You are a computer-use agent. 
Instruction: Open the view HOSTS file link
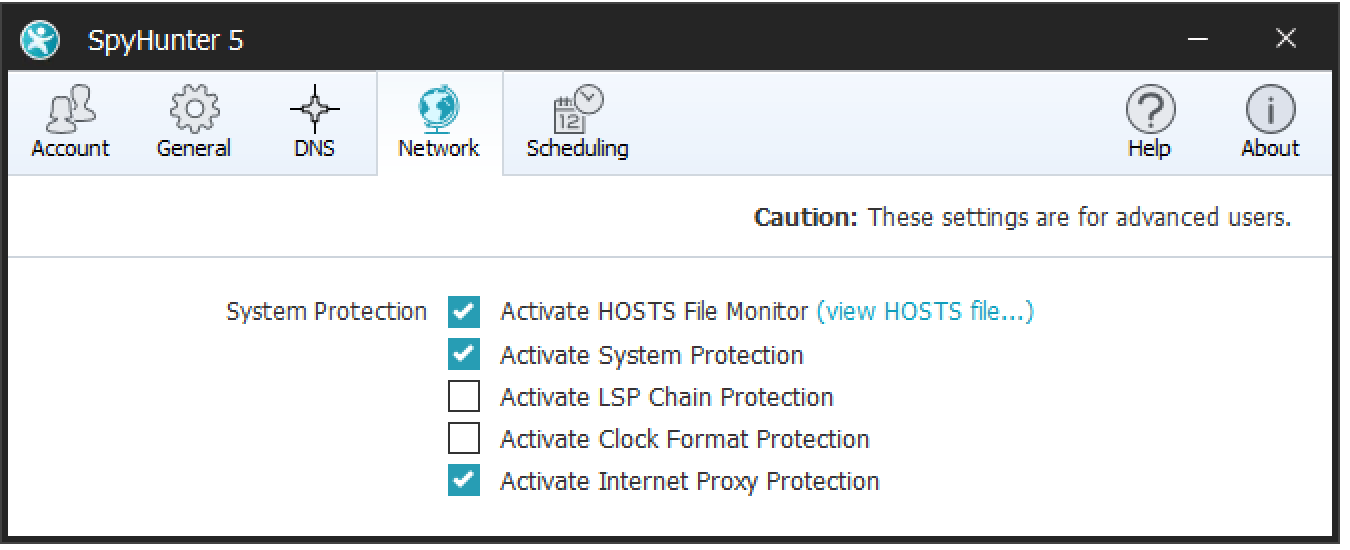click(925, 312)
